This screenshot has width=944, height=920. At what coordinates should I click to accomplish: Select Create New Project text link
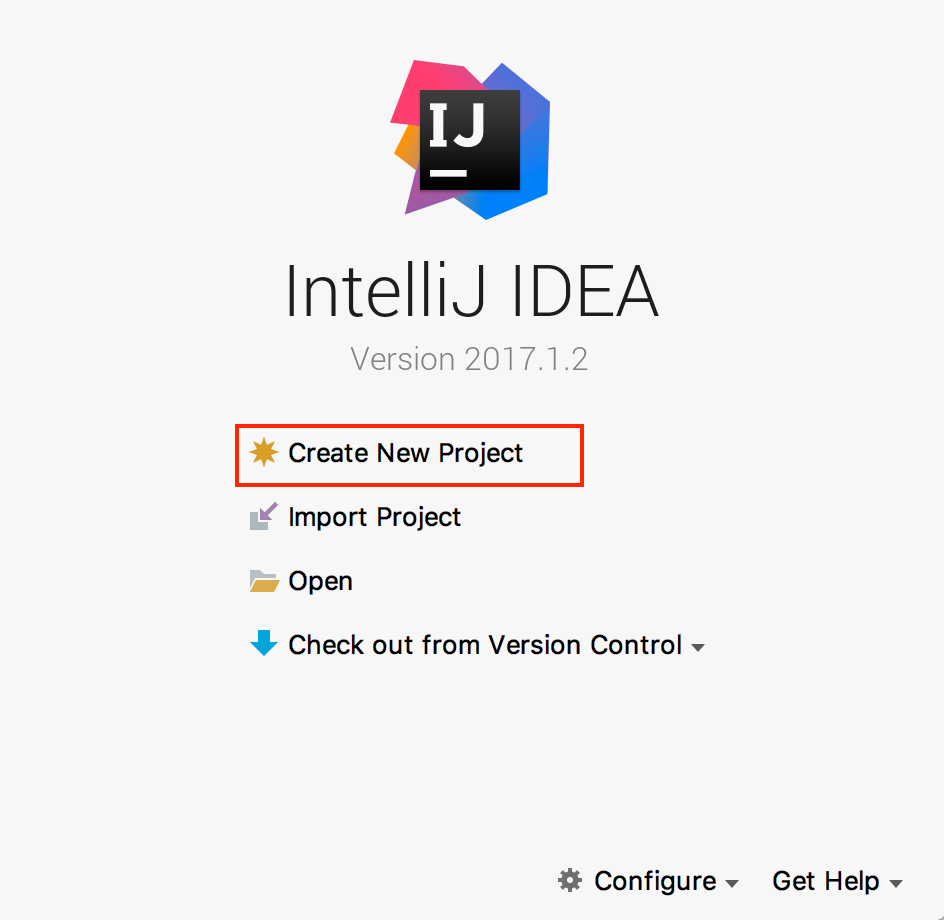tap(405, 453)
